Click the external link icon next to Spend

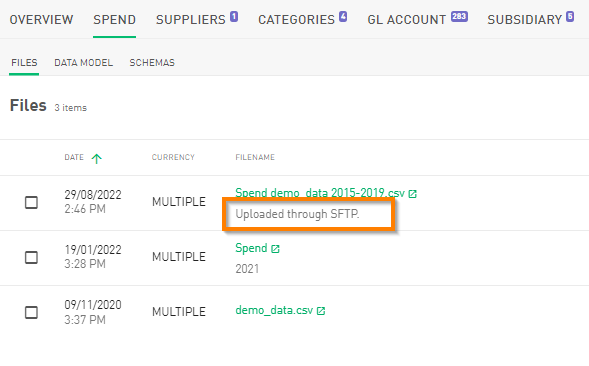tap(275, 249)
